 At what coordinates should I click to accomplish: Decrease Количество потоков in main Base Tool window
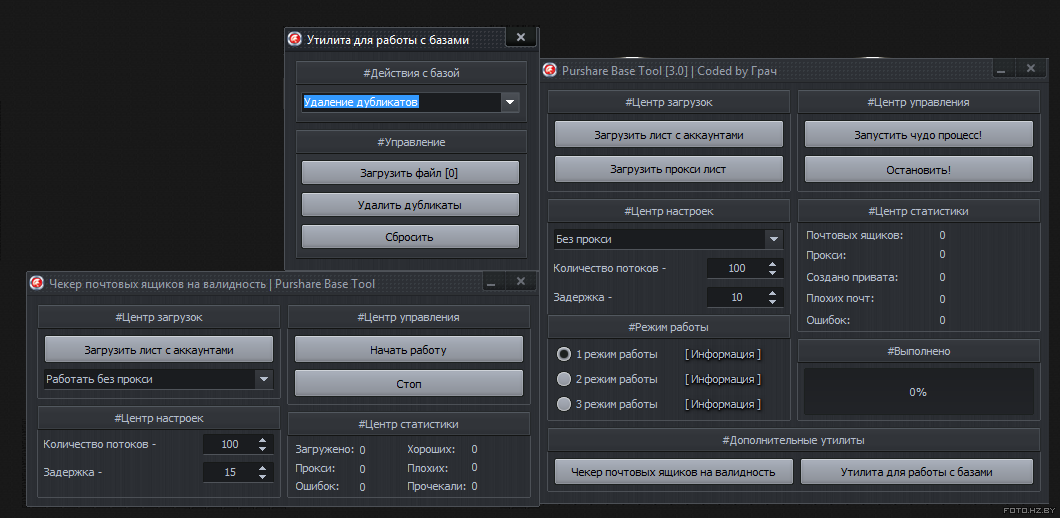click(x=773, y=273)
